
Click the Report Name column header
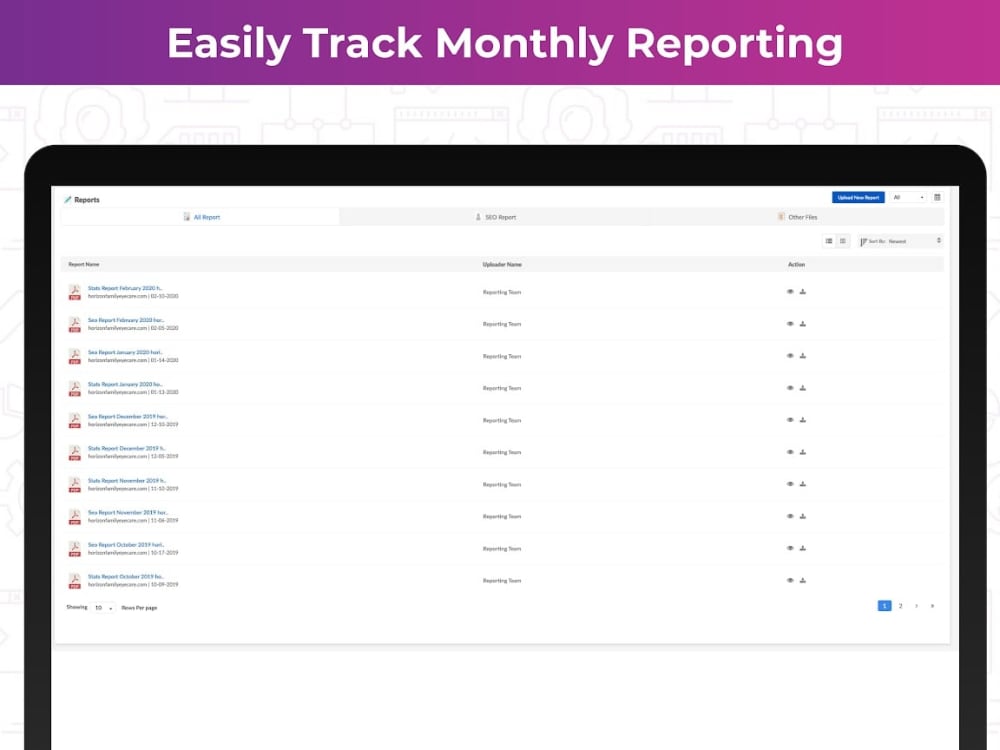[x=84, y=264]
